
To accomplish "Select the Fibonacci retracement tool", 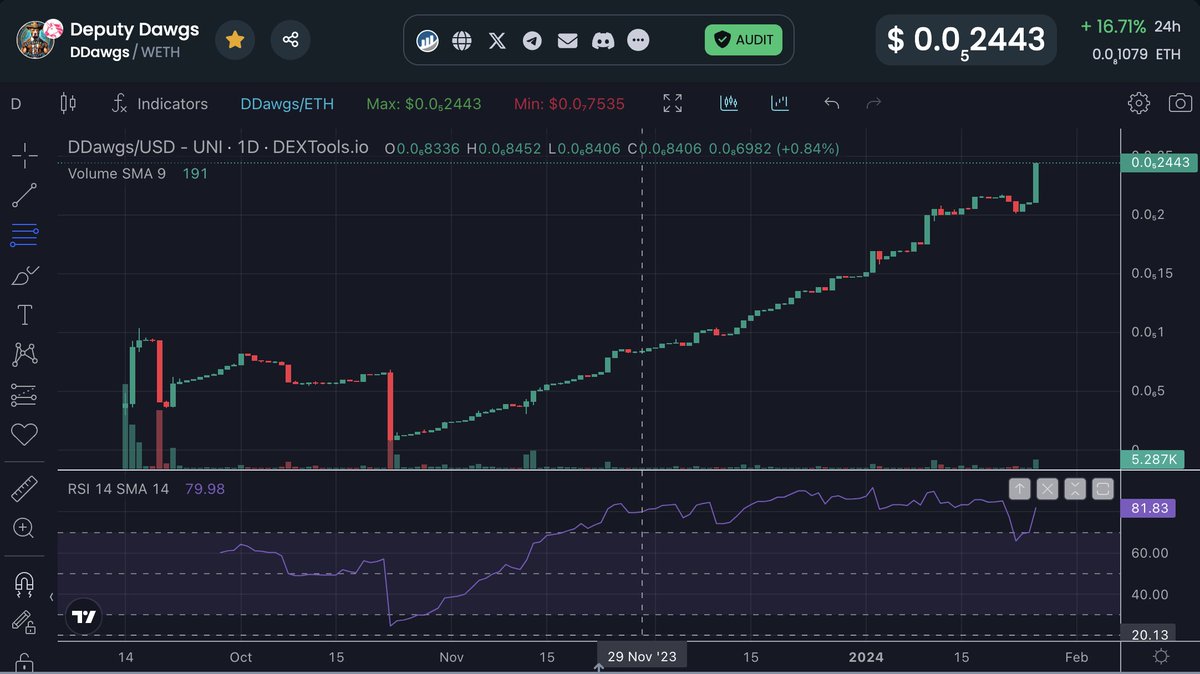I will coord(25,235).
